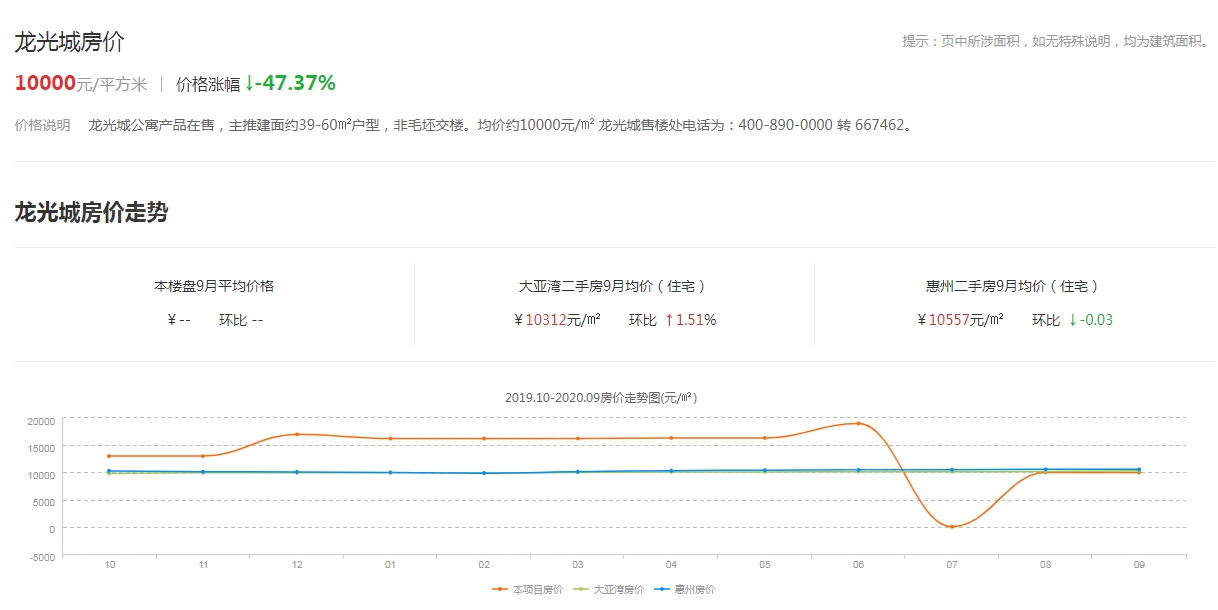Click the blue data point at month 08
This screenshot has height=610, width=1218.
pyautogui.click(x=1045, y=469)
